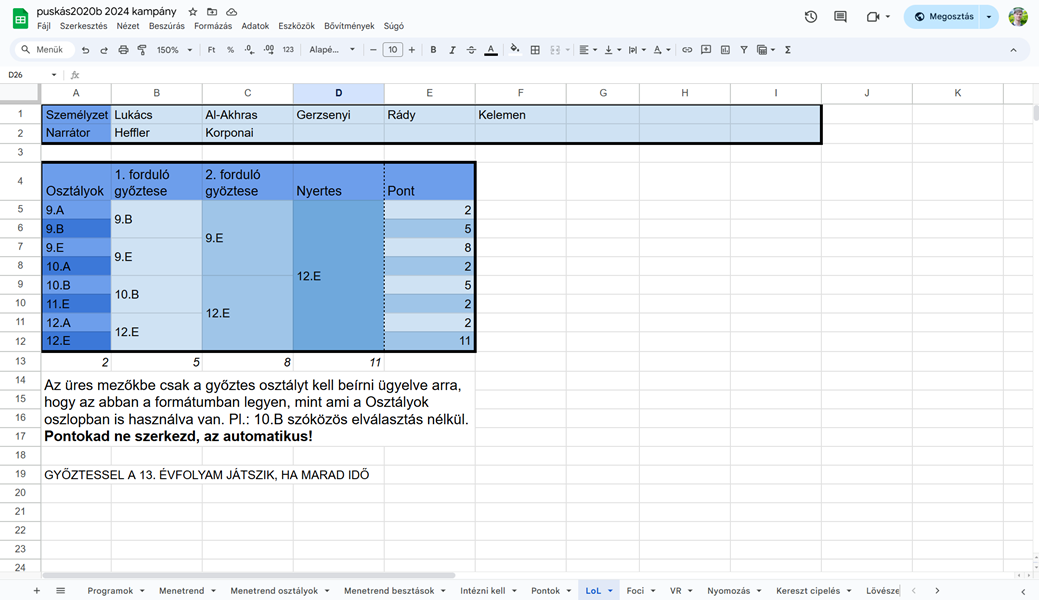Insert a comment using the toolbar icon
Viewport: 1039px width, 600px height.
point(705,48)
